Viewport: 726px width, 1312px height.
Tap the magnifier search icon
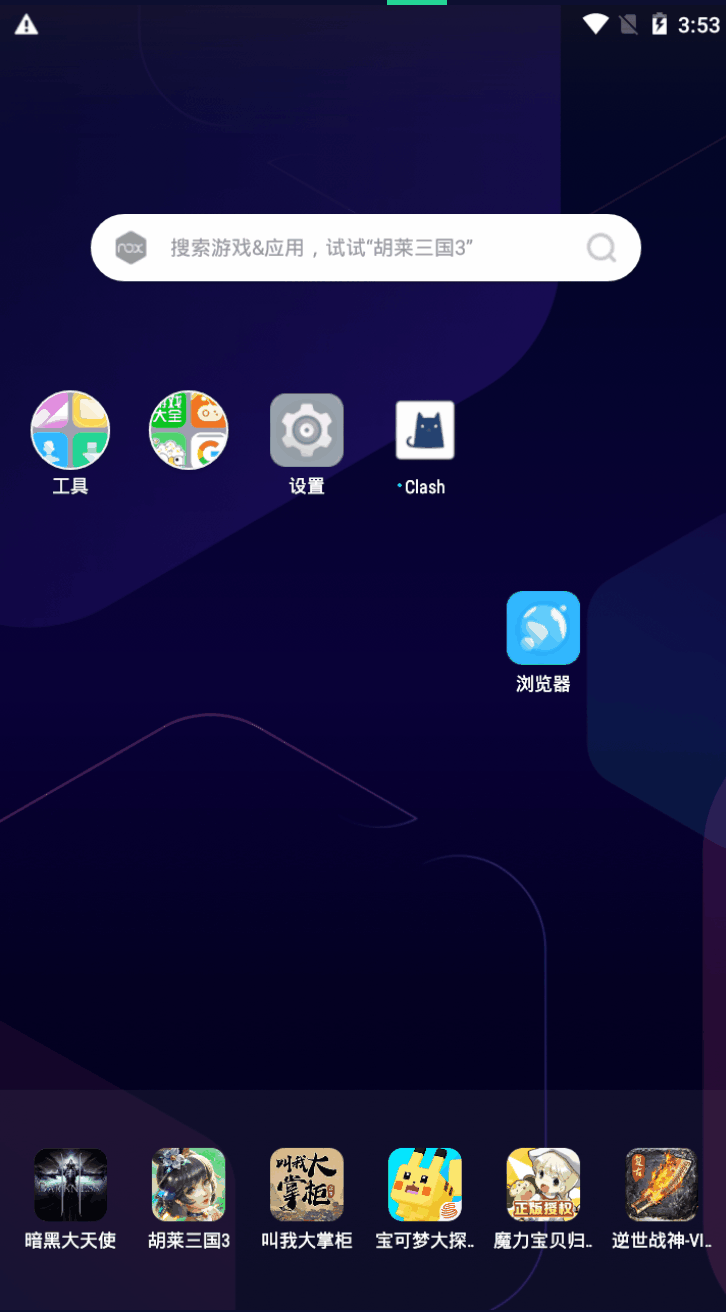(602, 248)
